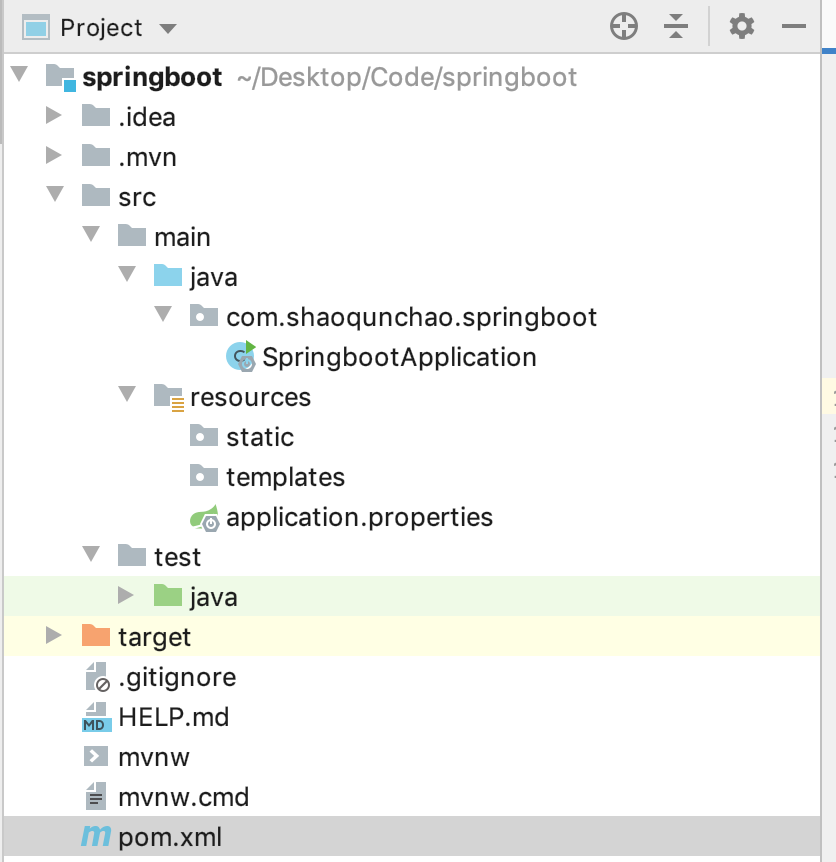The height and width of the screenshot is (862, 836).
Task: Hide the Project panel with the minus icon
Action: pyautogui.click(x=794, y=26)
